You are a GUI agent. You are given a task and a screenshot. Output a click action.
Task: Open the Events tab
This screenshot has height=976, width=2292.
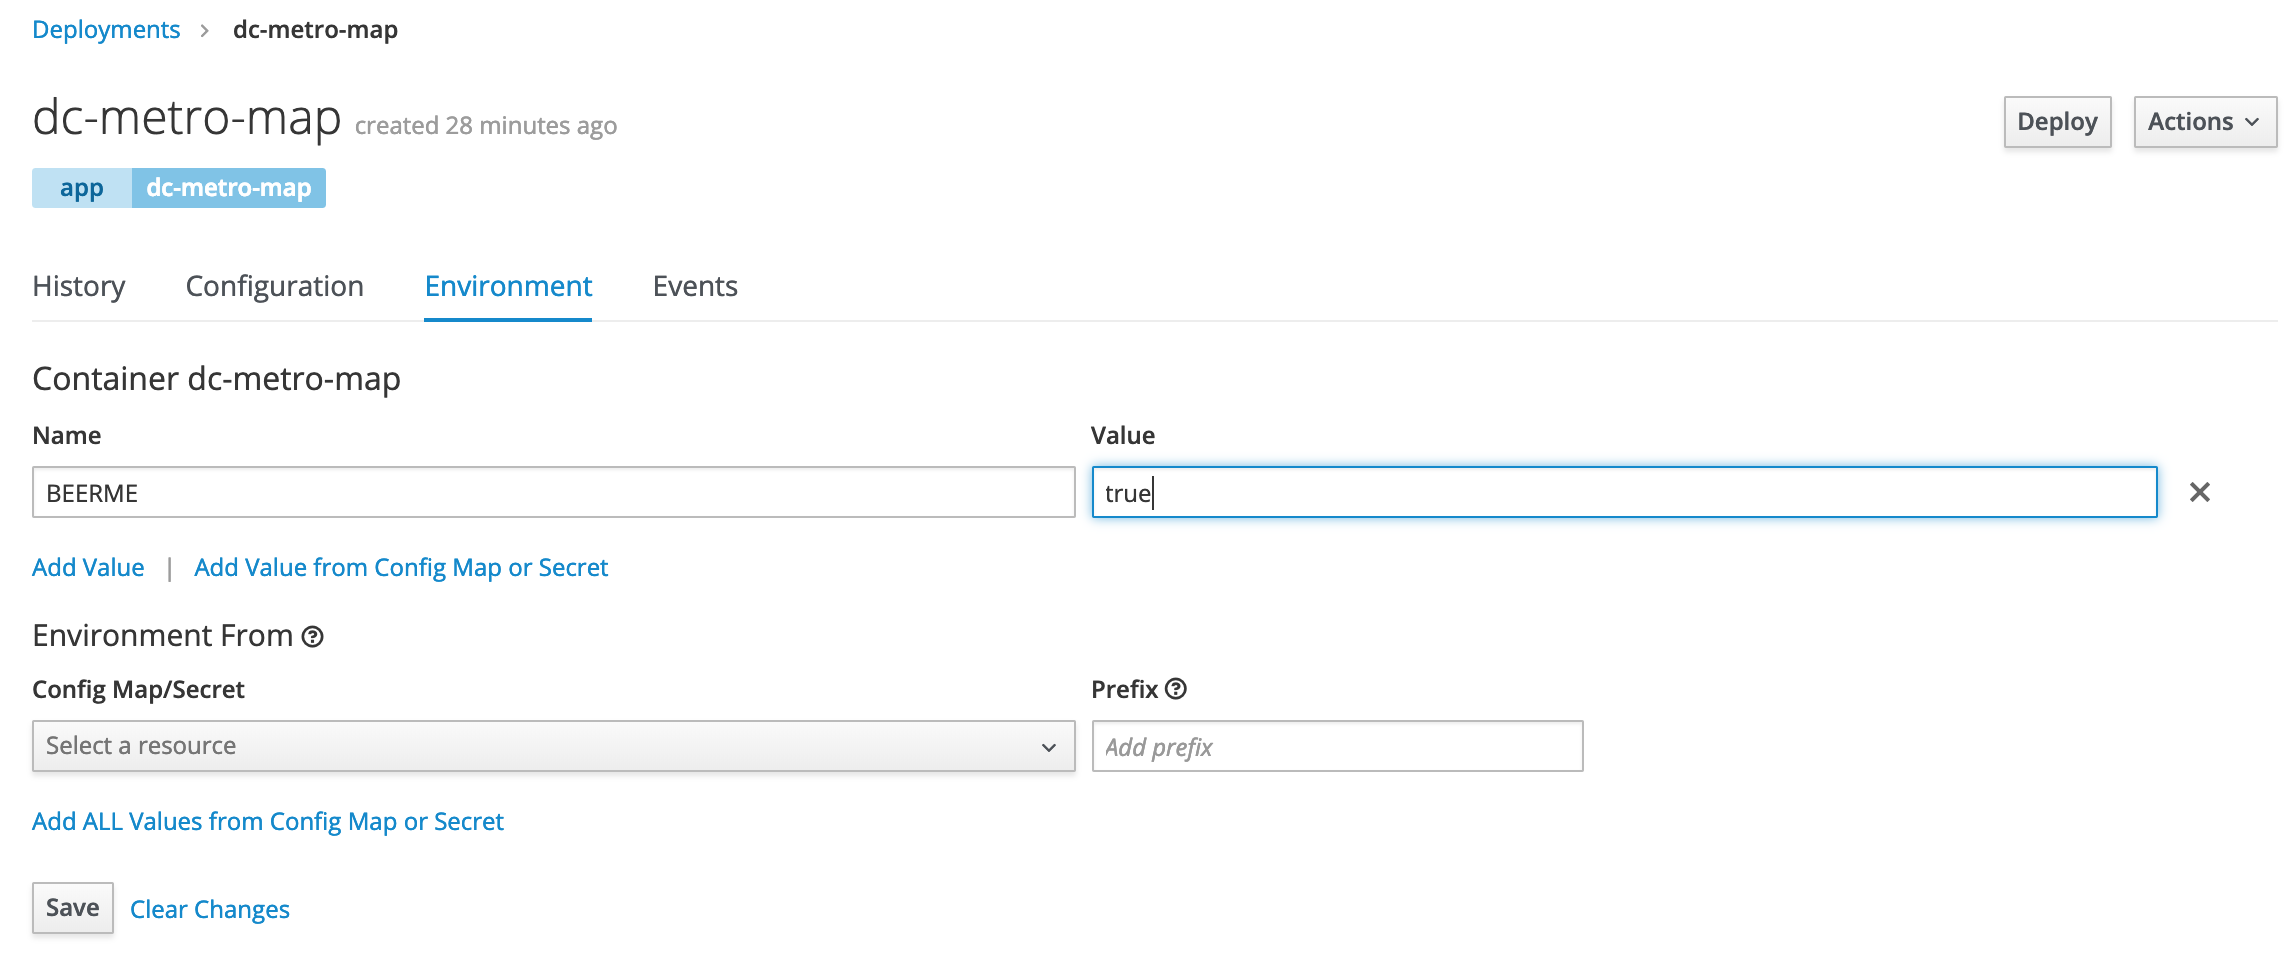pos(695,286)
